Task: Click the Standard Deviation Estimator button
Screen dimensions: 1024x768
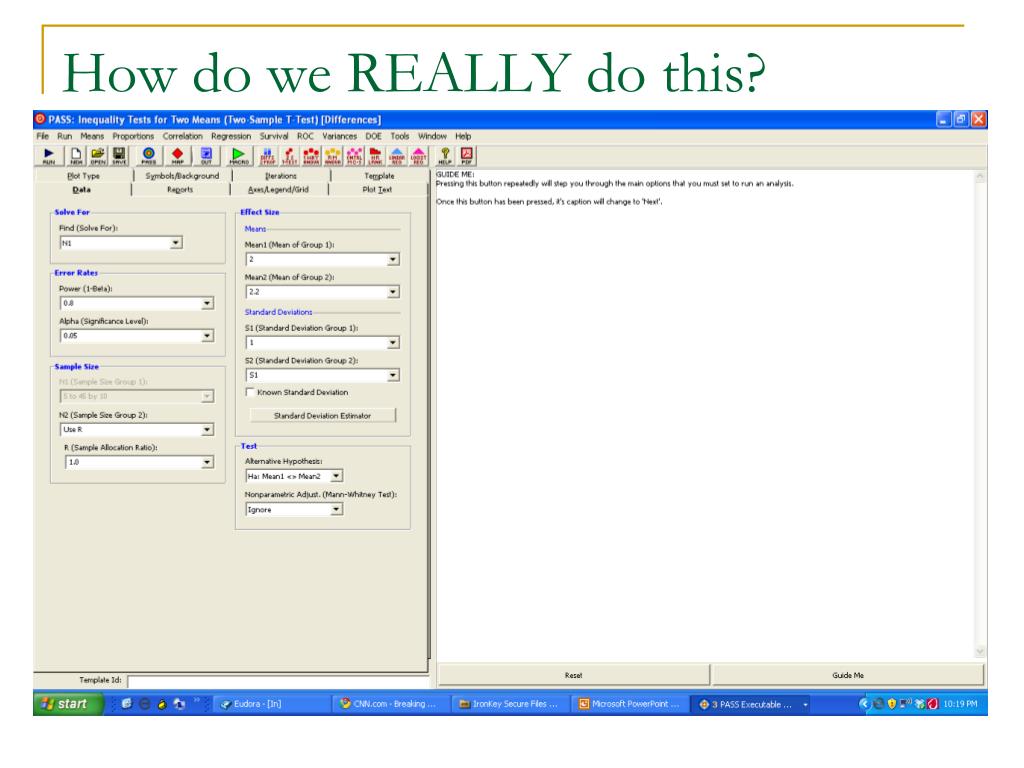Action: [323, 415]
